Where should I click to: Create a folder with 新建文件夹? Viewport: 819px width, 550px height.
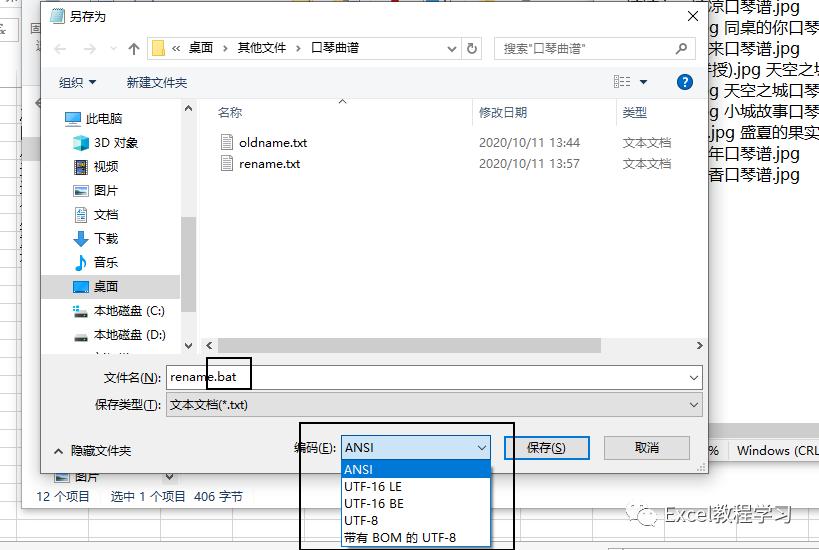point(157,82)
